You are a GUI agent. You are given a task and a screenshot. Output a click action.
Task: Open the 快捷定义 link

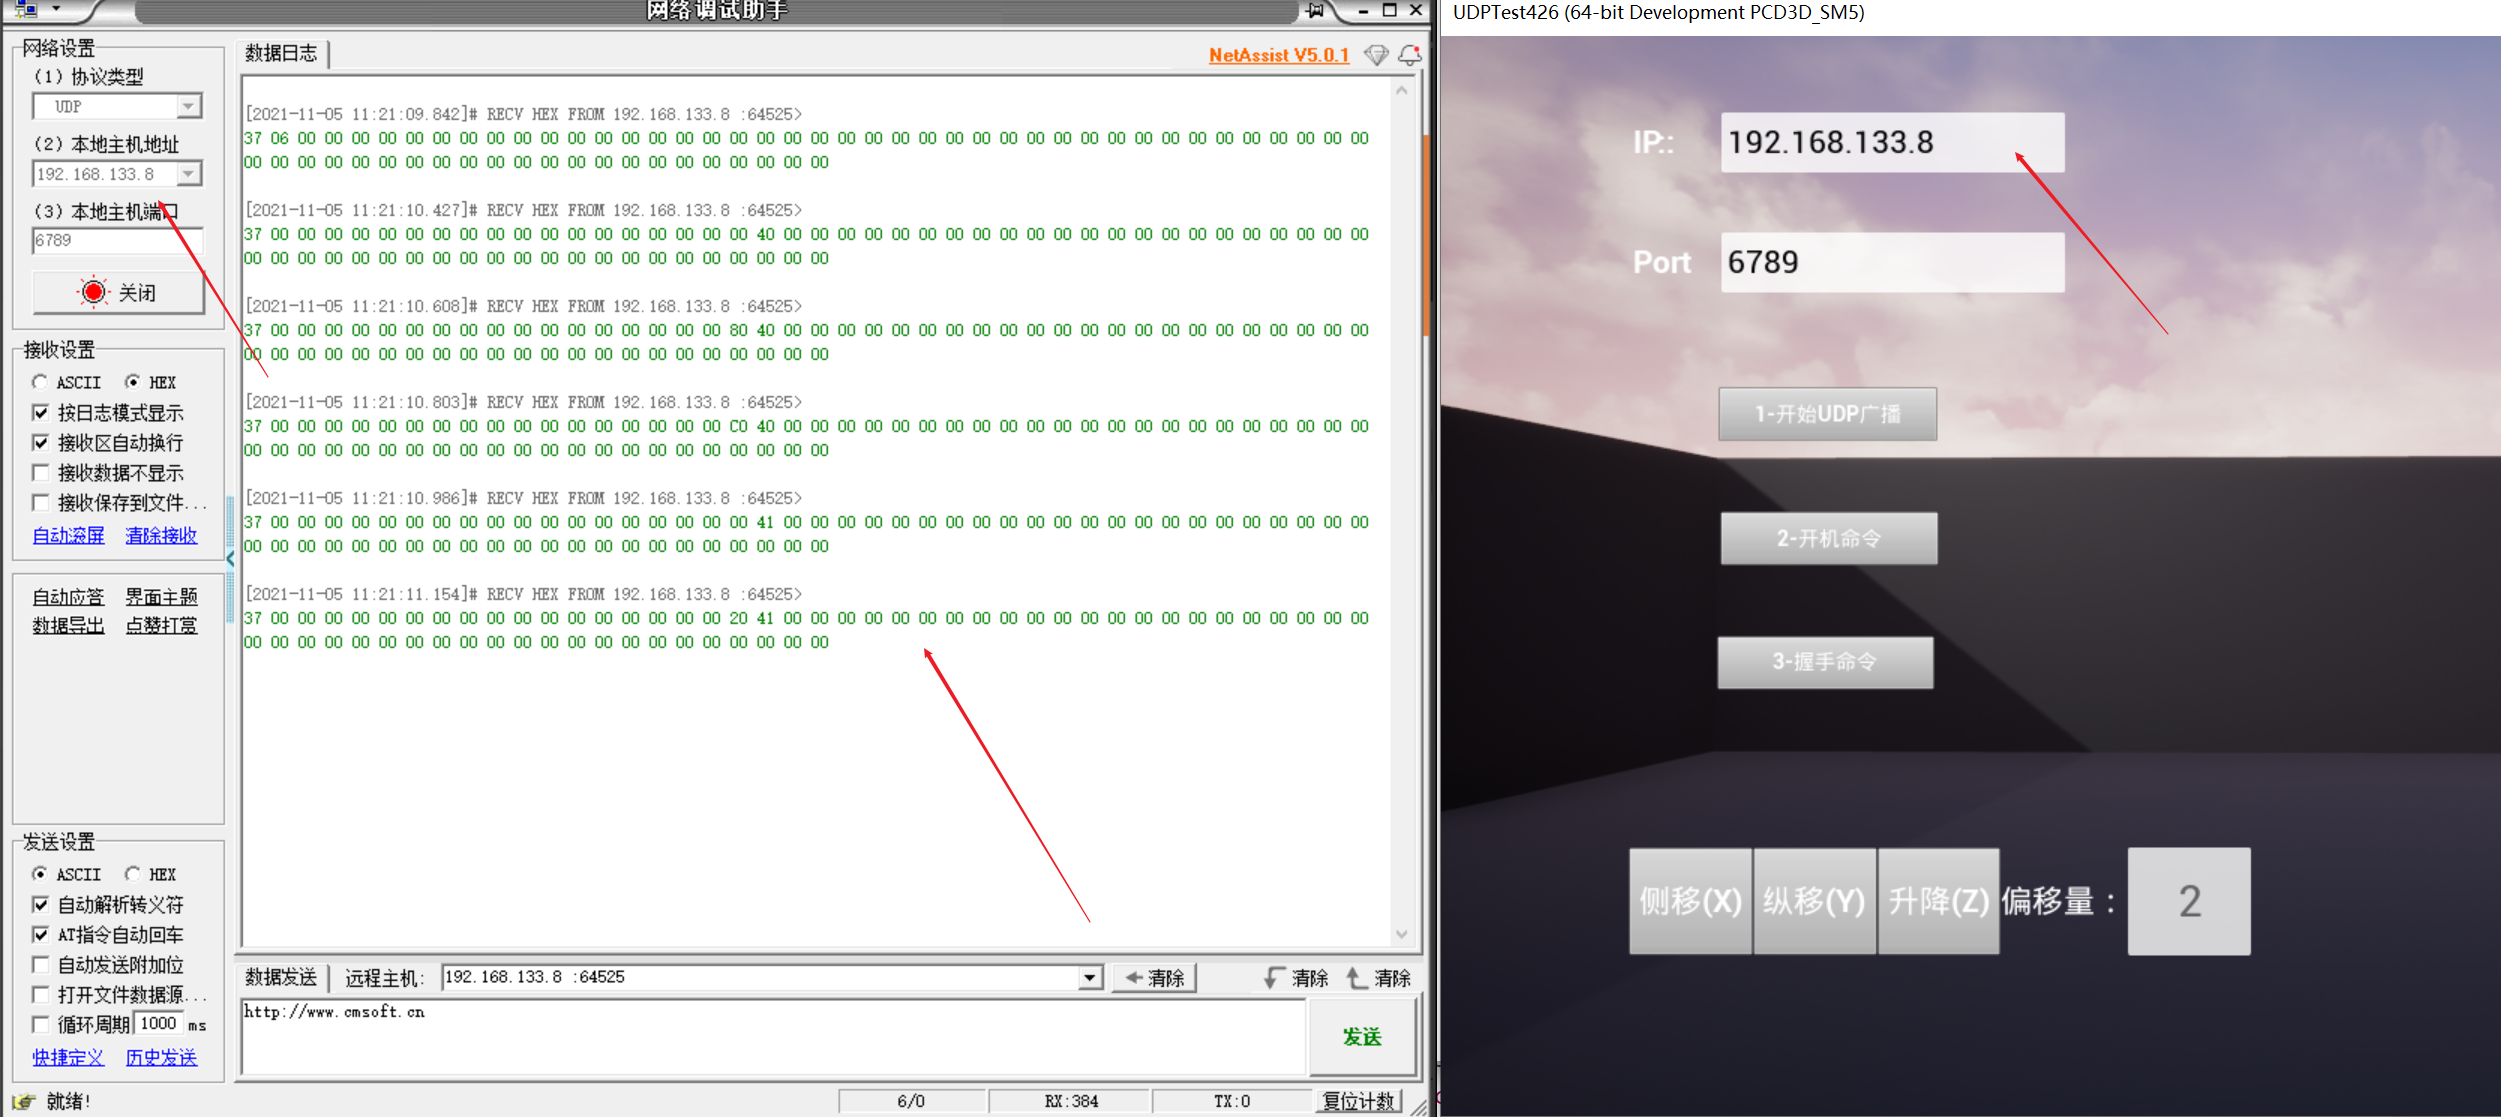(x=68, y=1058)
